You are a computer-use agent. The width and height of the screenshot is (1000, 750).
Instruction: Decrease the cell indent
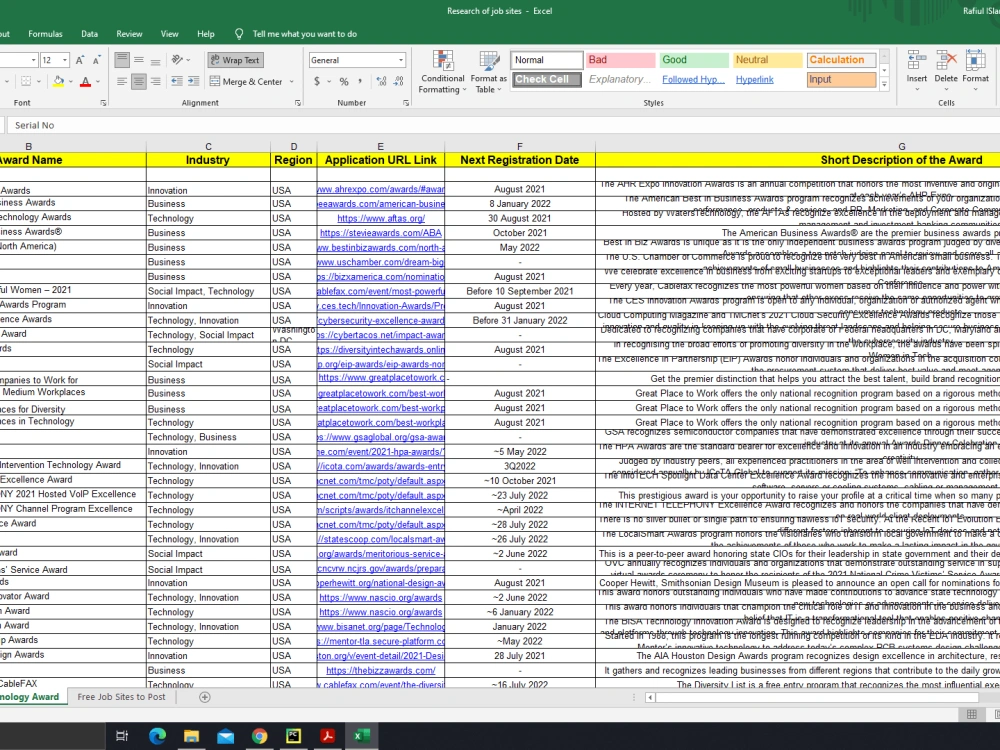click(x=177, y=81)
